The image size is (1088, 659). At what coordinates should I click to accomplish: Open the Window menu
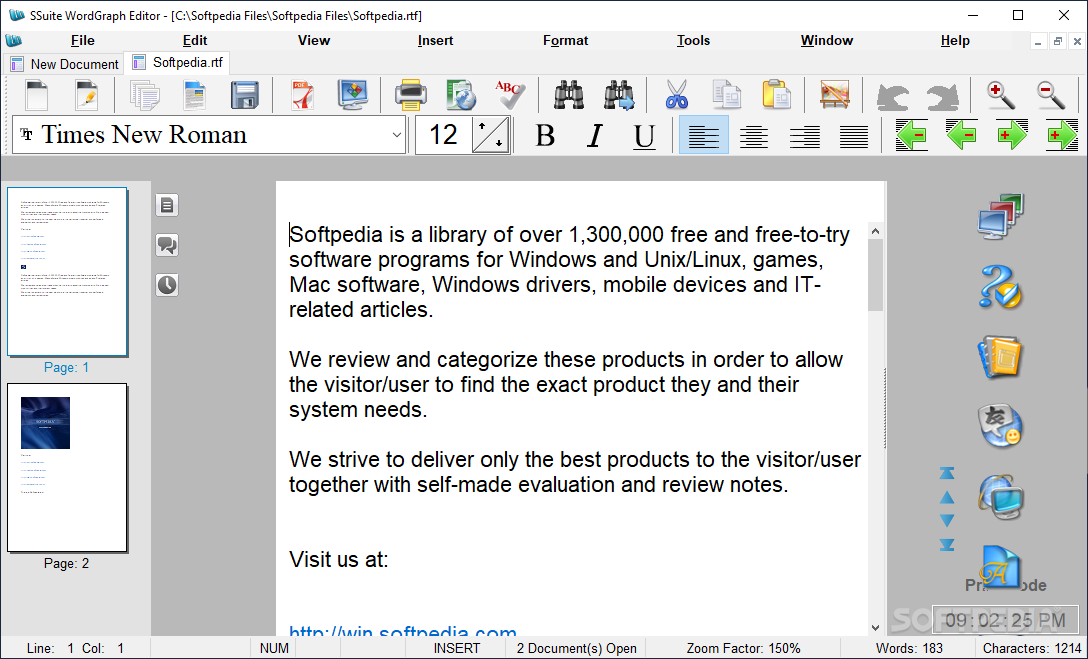[826, 40]
